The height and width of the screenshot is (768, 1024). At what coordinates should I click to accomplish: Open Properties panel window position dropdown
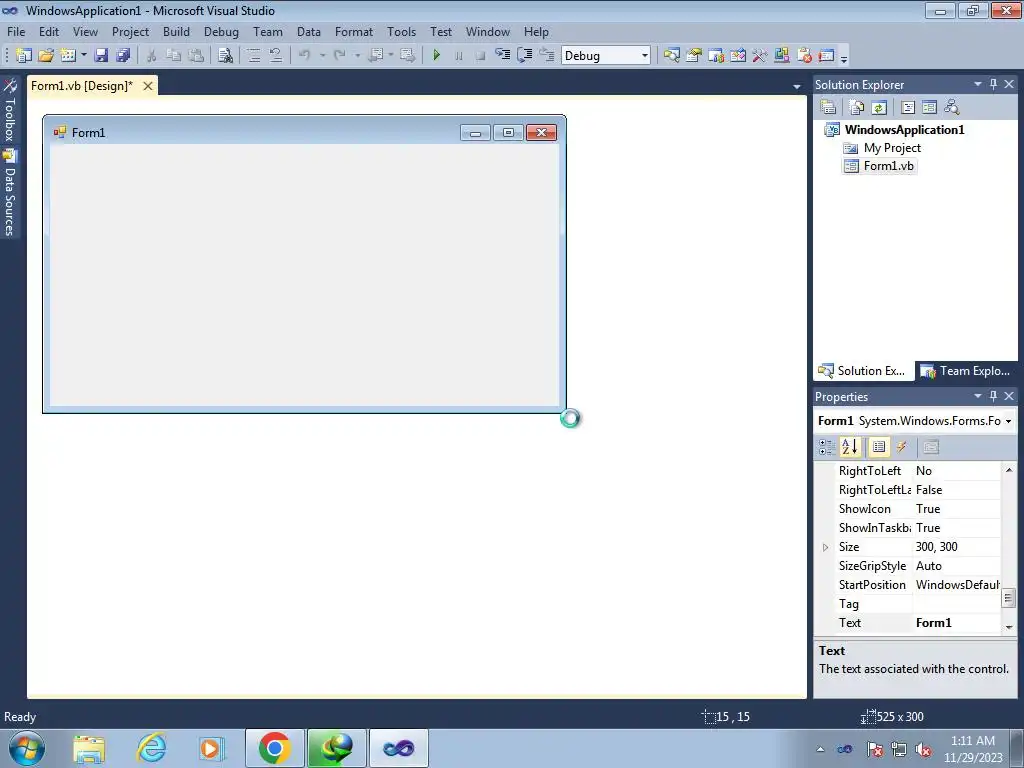[x=978, y=396]
